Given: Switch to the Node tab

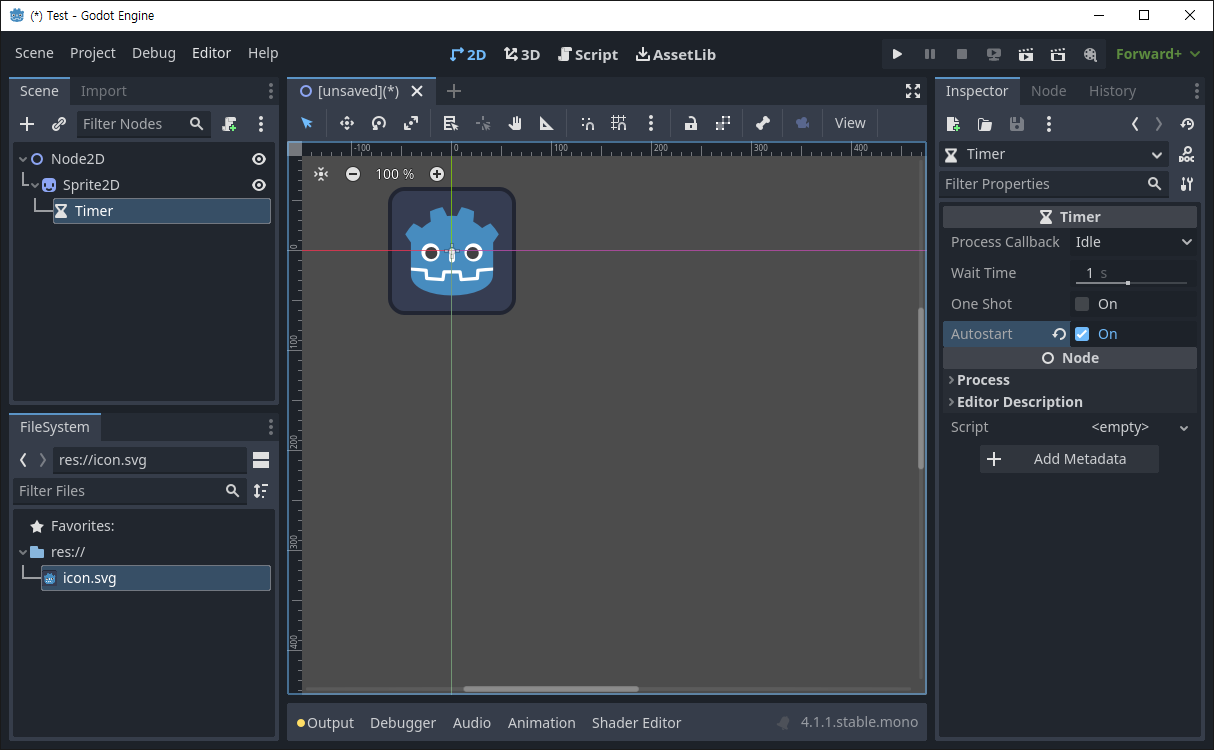Looking at the screenshot, I should tap(1048, 91).
